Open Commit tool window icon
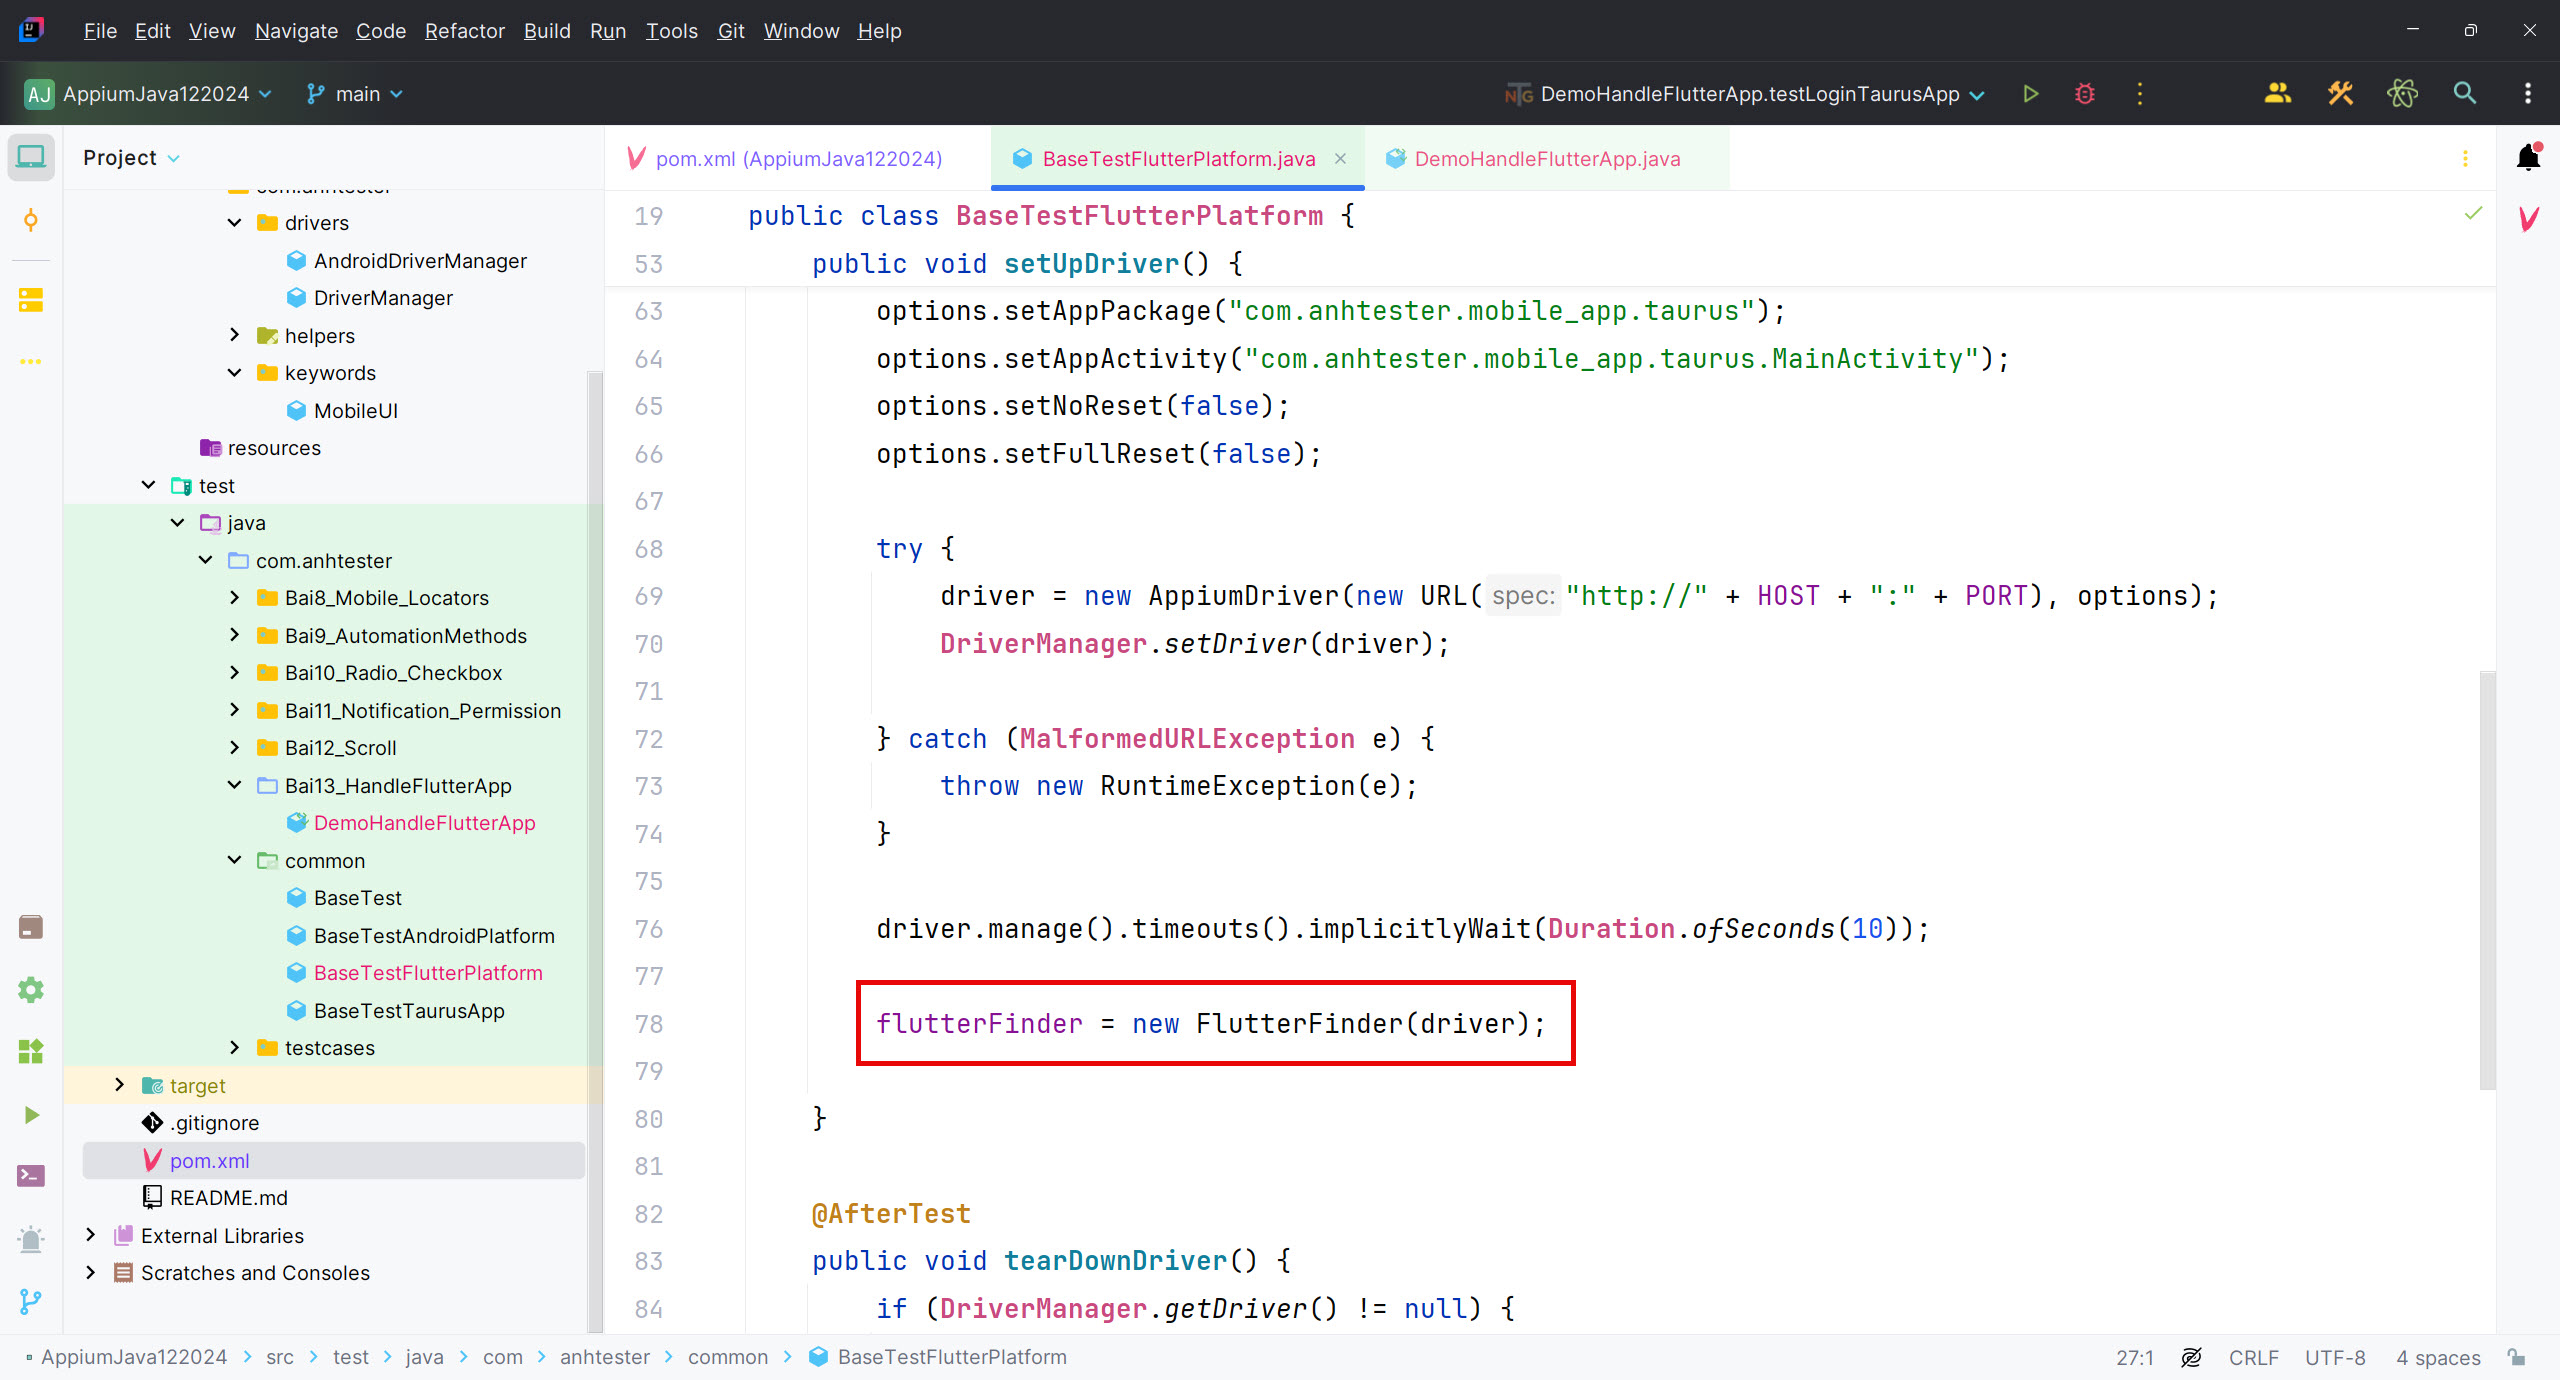2560x1380 pixels. pyautogui.click(x=31, y=220)
